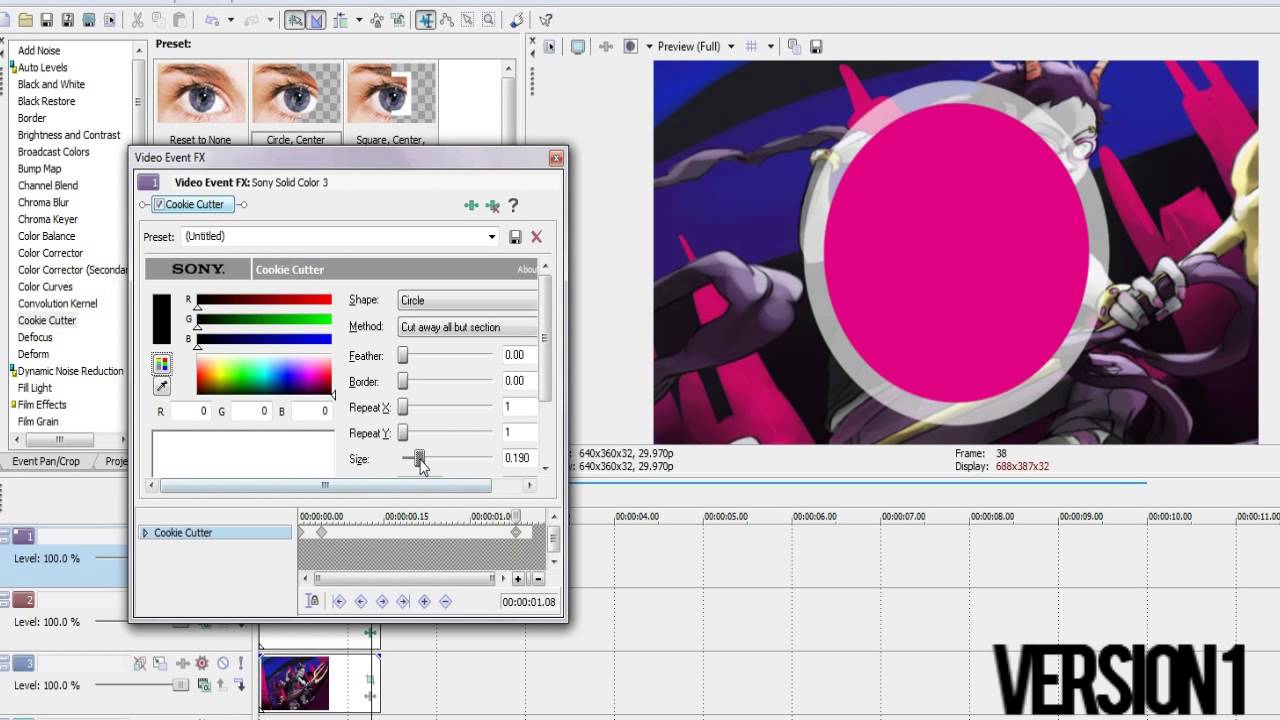Uncheck the Cookie Cutter effect checkbox

159,204
